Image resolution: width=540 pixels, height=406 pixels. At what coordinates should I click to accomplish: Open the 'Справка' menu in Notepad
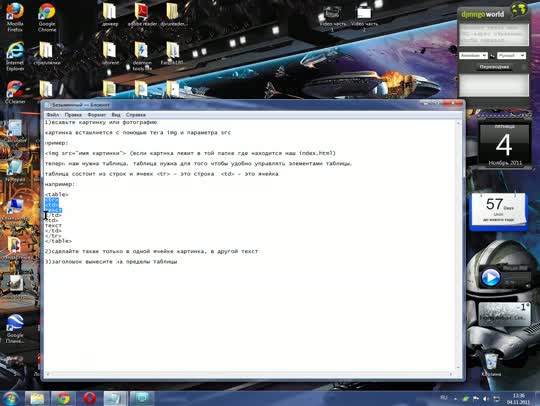136,115
